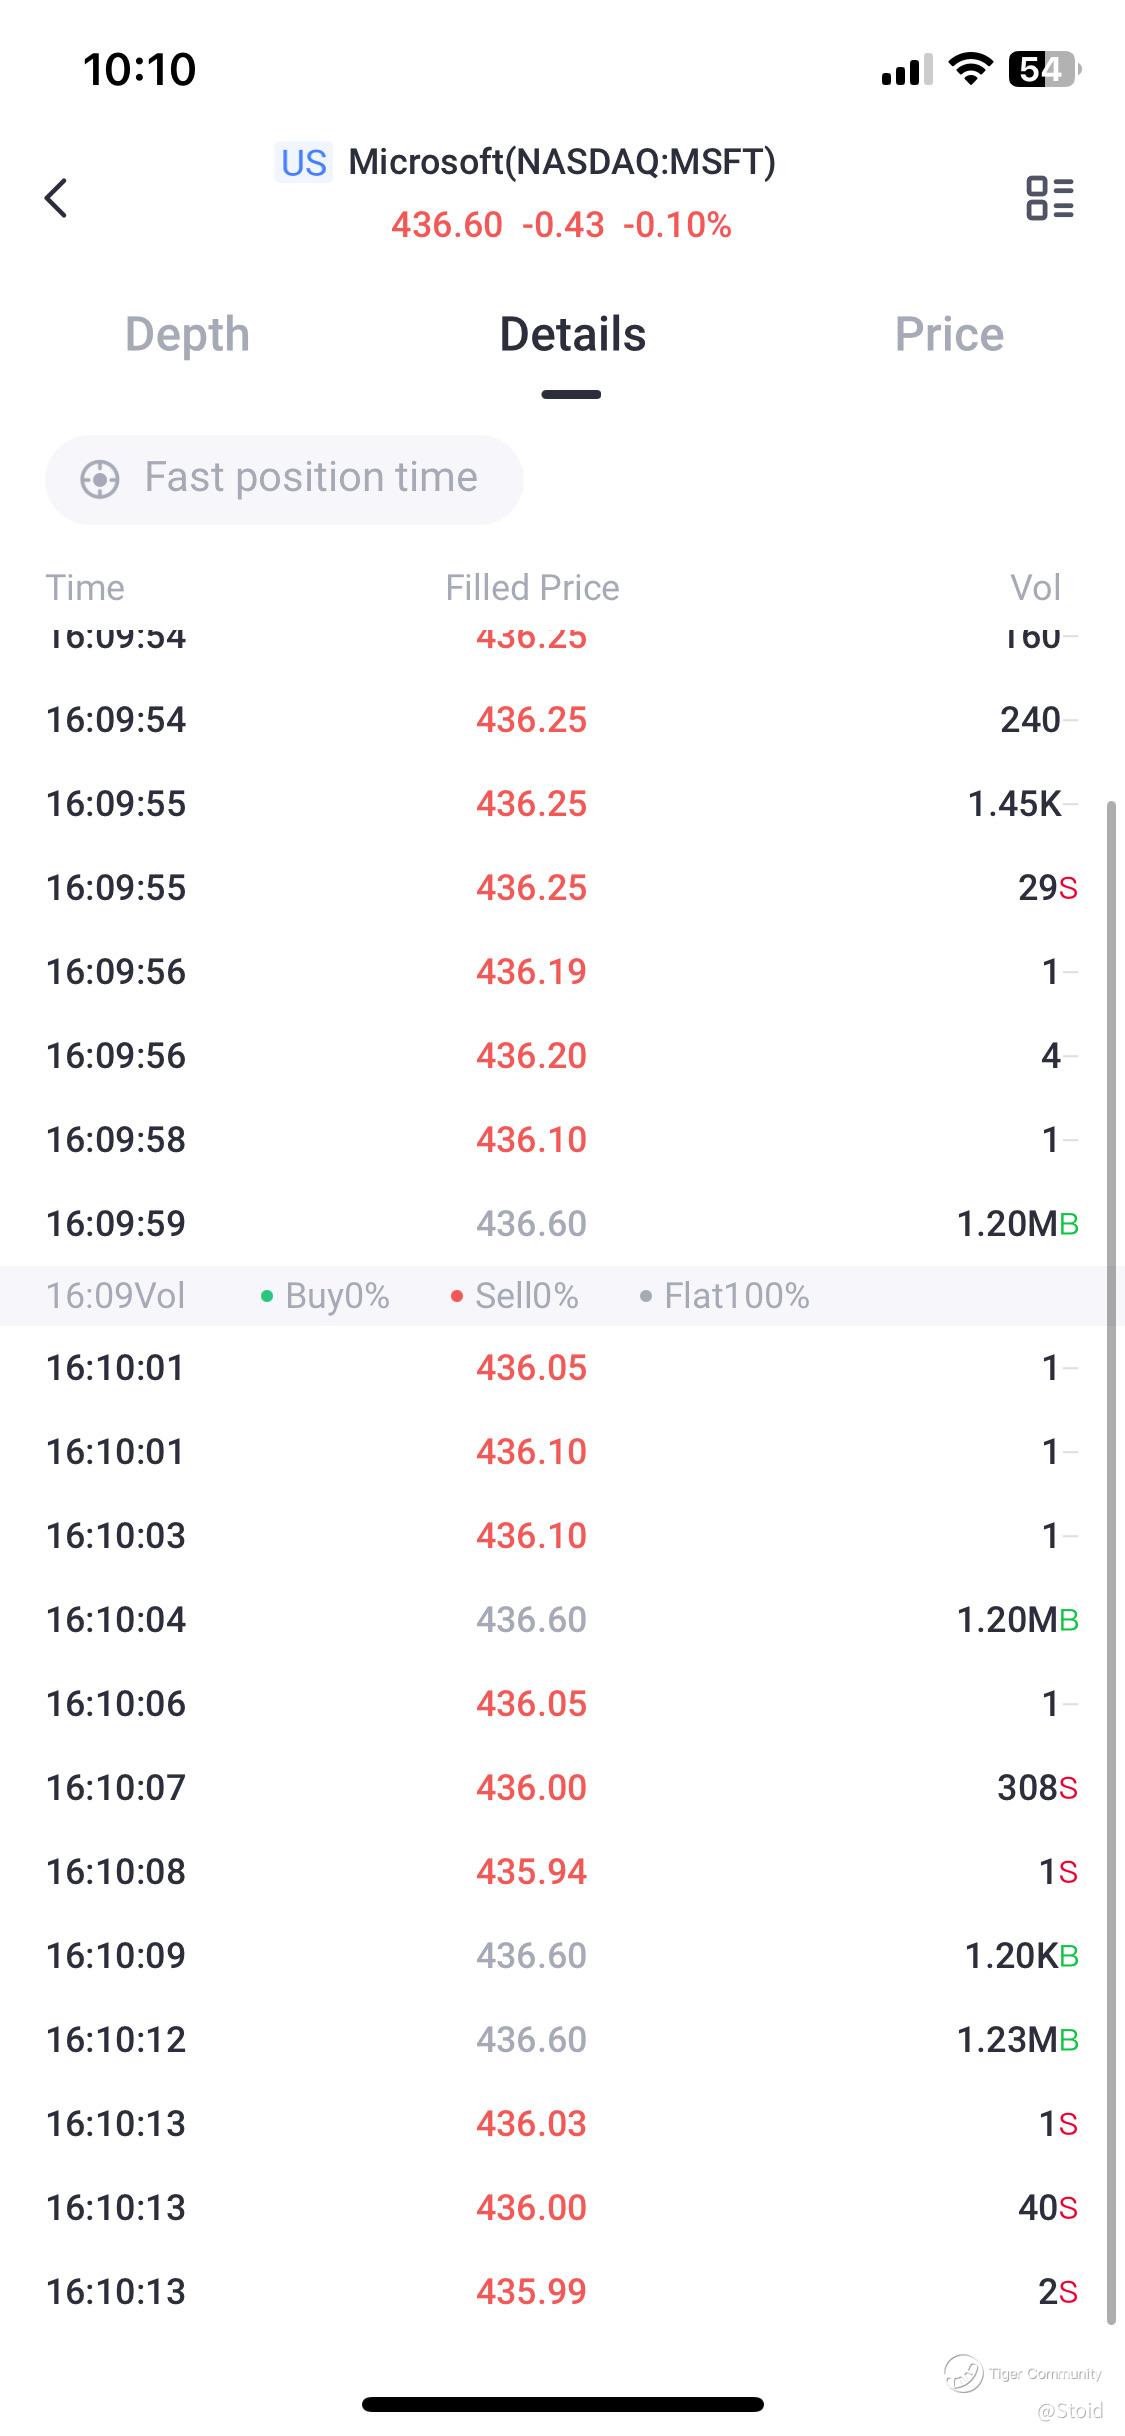Tap the Vol column header

1035,588
